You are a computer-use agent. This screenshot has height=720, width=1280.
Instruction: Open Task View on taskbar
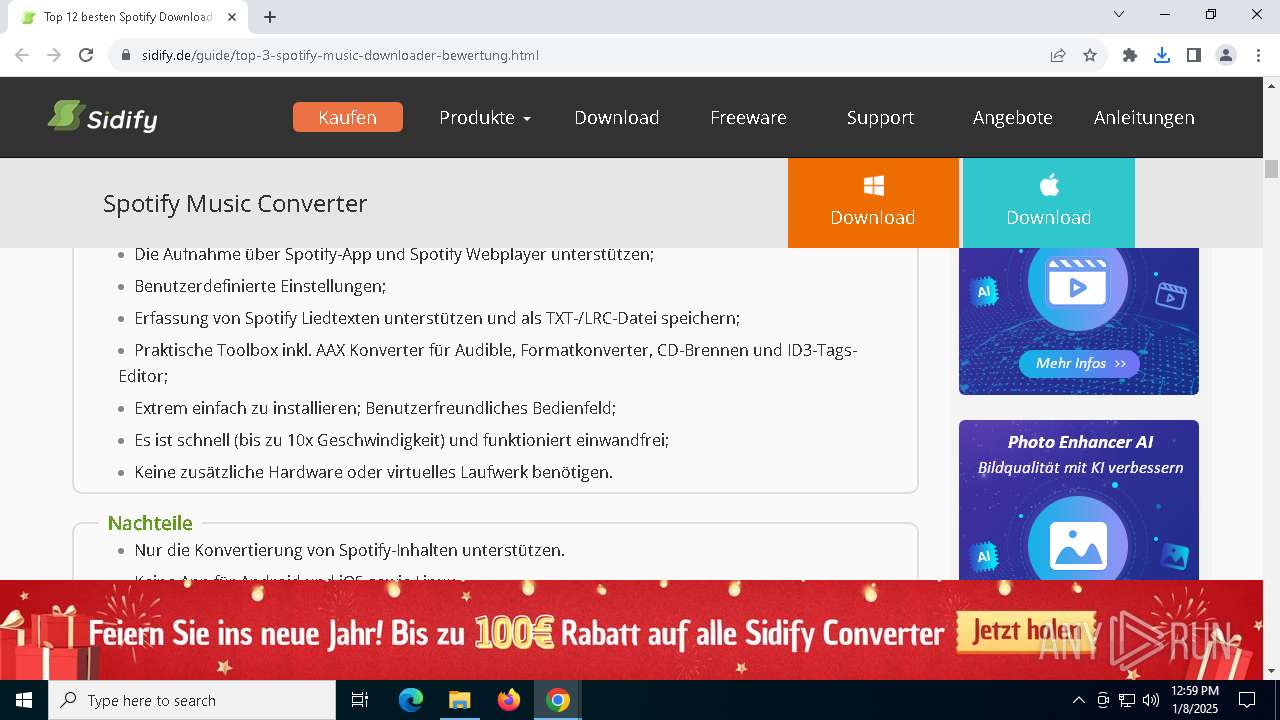pyautogui.click(x=360, y=700)
